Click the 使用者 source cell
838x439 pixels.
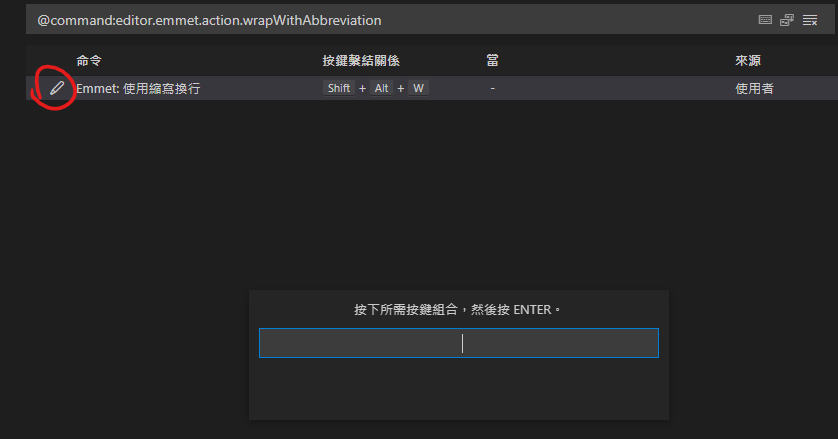tap(754, 88)
